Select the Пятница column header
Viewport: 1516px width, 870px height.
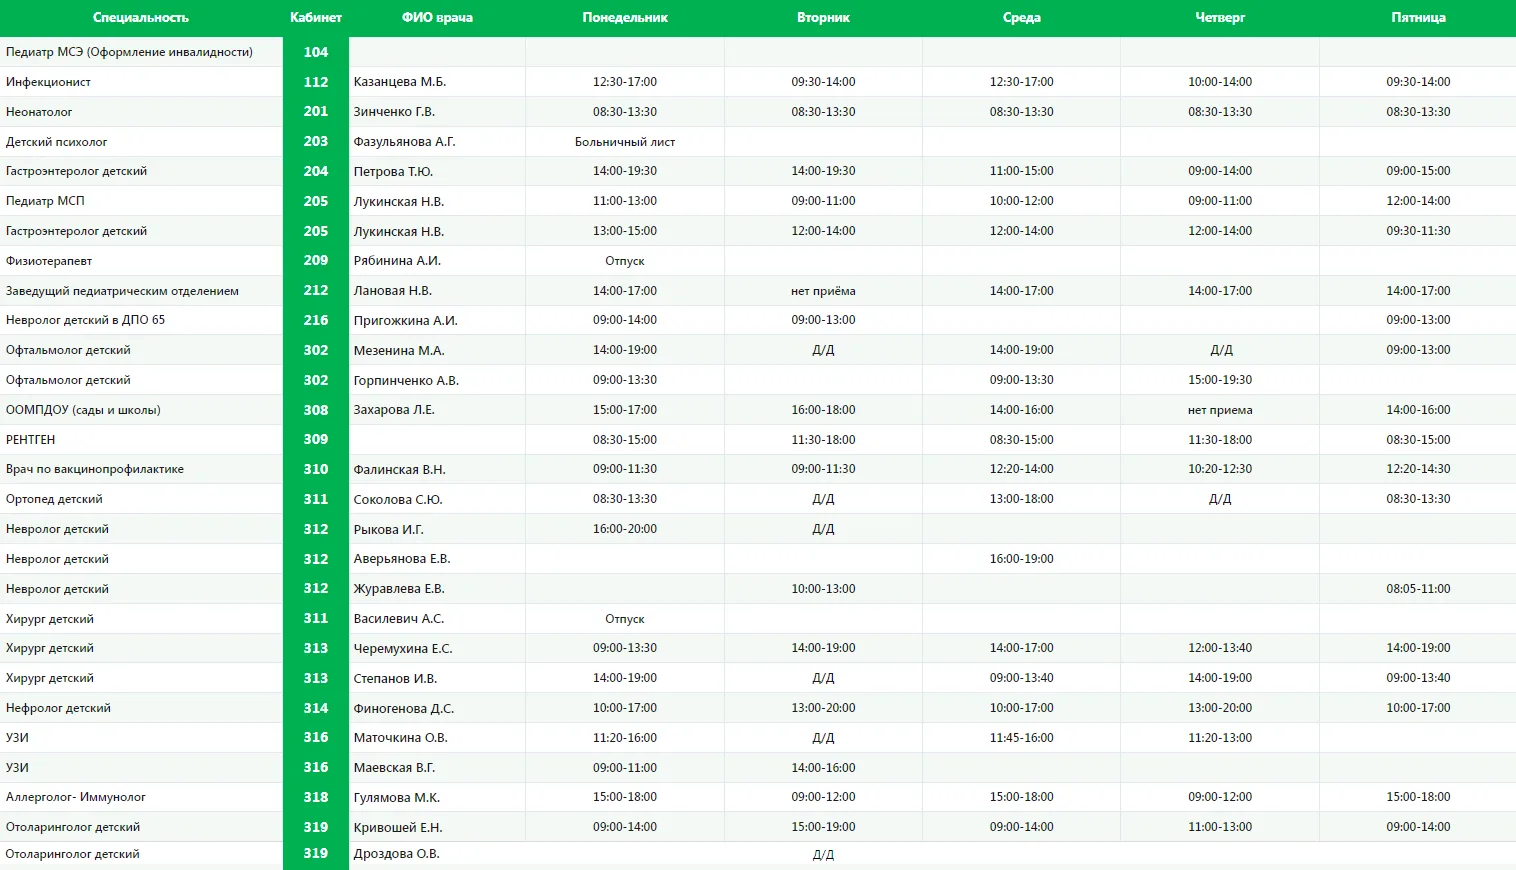(x=1418, y=18)
